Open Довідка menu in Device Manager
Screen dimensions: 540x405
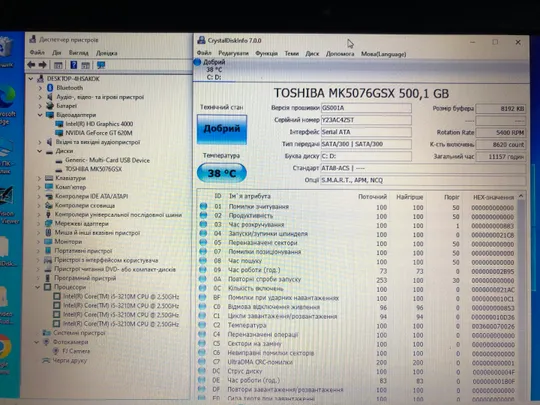[x=106, y=53]
